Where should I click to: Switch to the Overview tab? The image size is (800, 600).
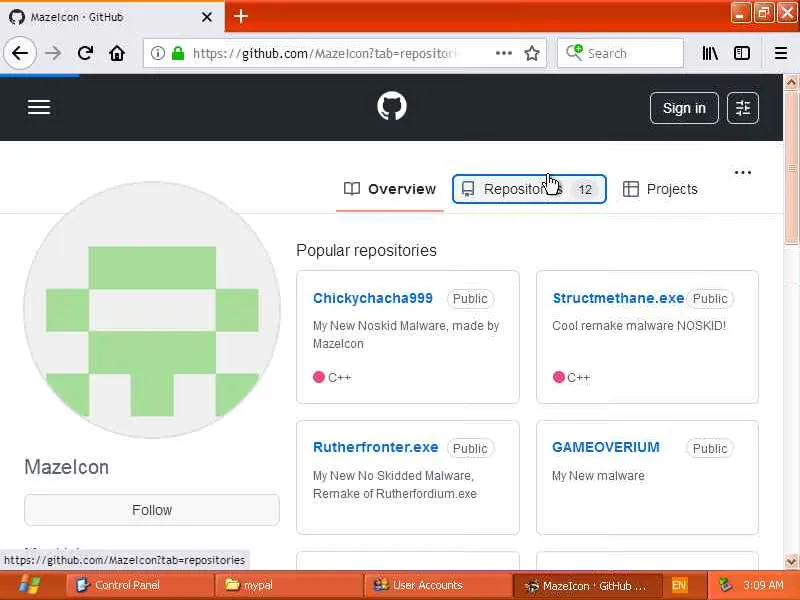click(x=390, y=189)
